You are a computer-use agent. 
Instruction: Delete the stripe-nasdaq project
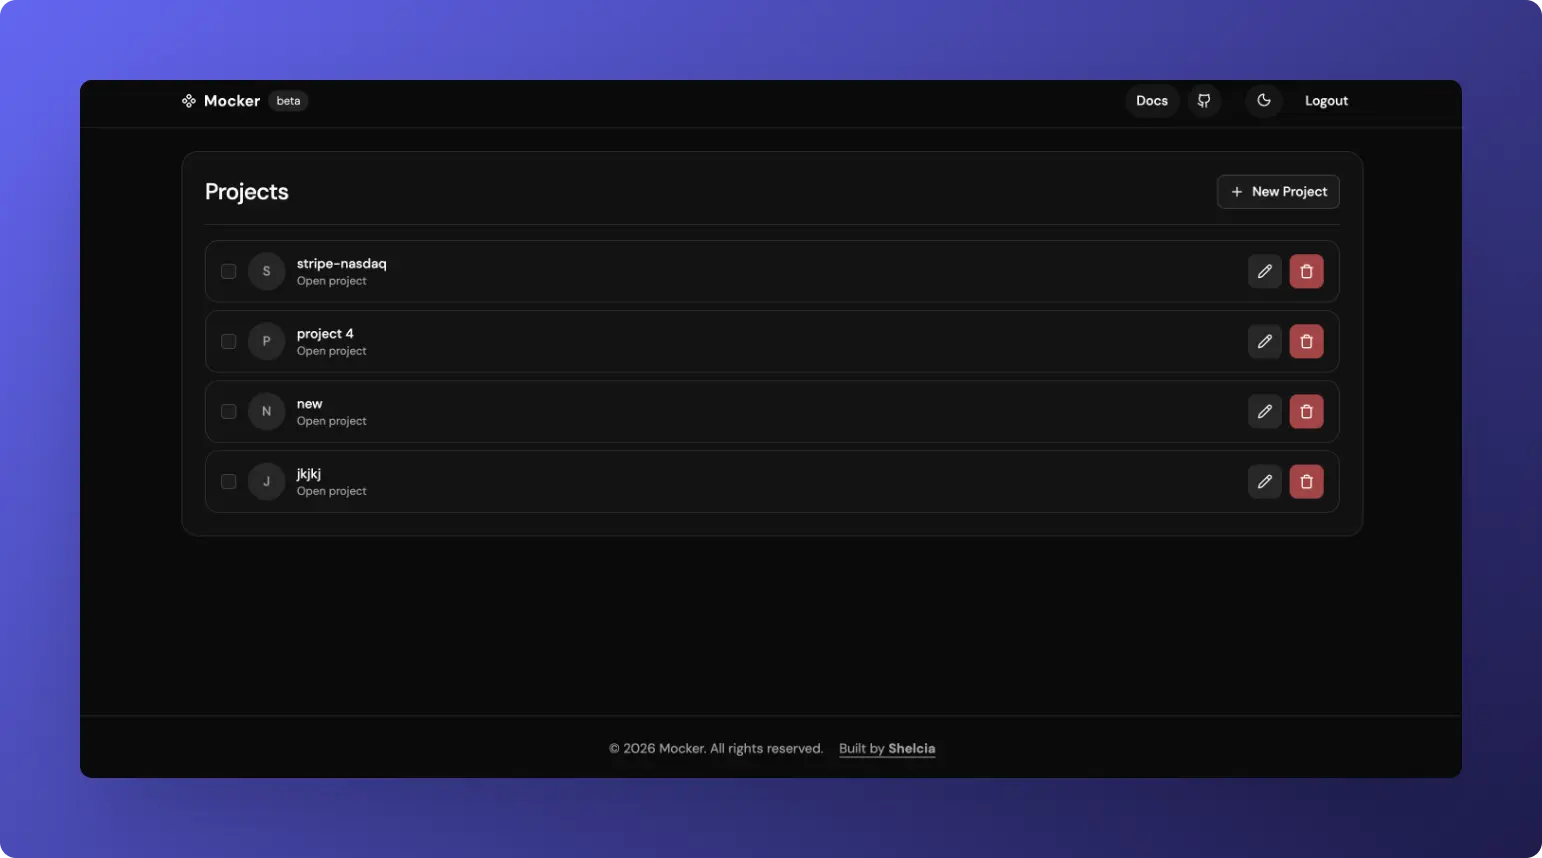point(1306,272)
